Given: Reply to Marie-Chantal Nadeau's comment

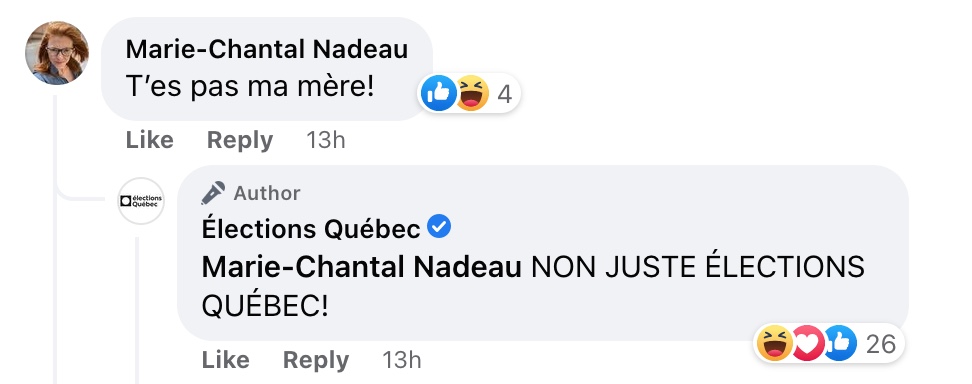Looking at the screenshot, I should click(240, 140).
